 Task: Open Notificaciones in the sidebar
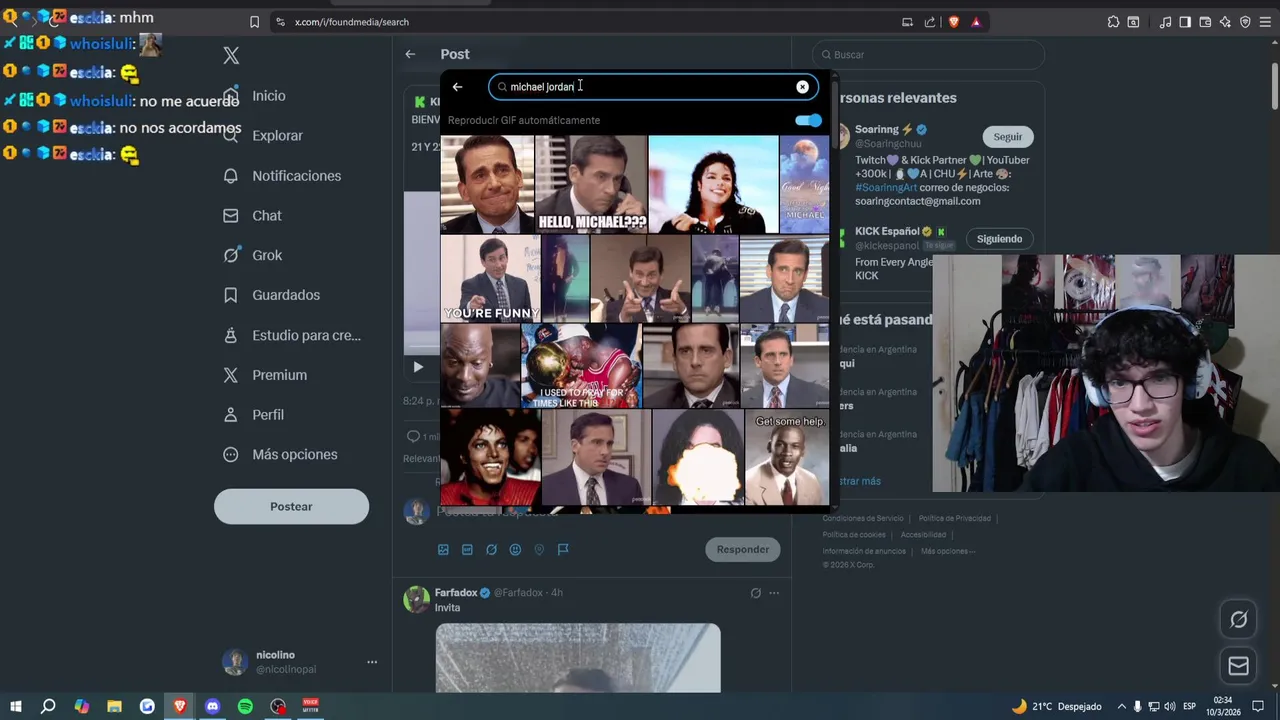click(x=282, y=176)
